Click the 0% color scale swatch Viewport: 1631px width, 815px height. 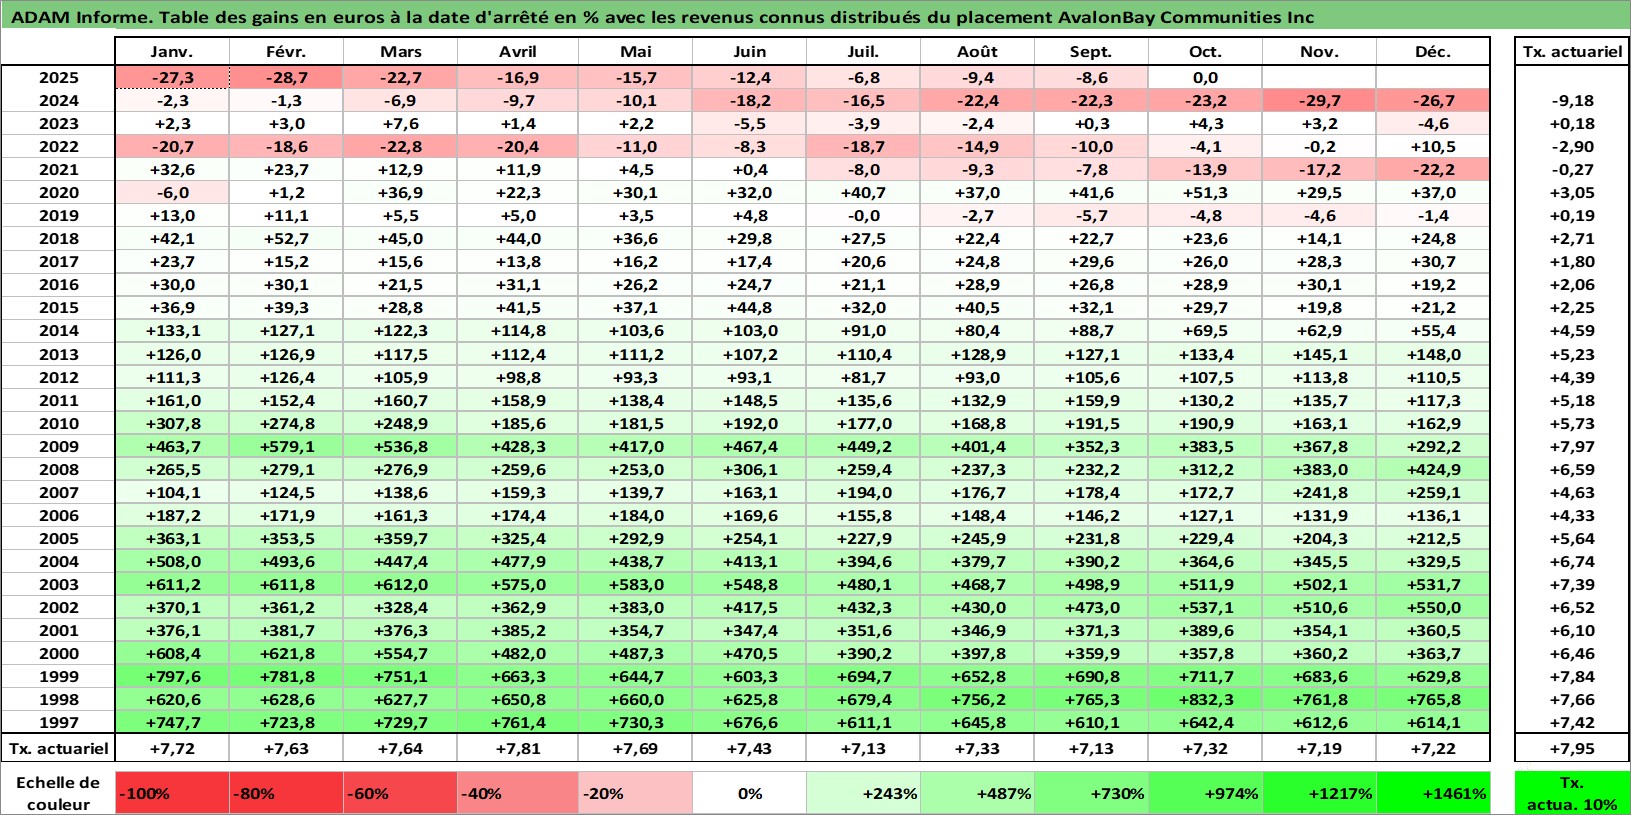click(x=749, y=793)
